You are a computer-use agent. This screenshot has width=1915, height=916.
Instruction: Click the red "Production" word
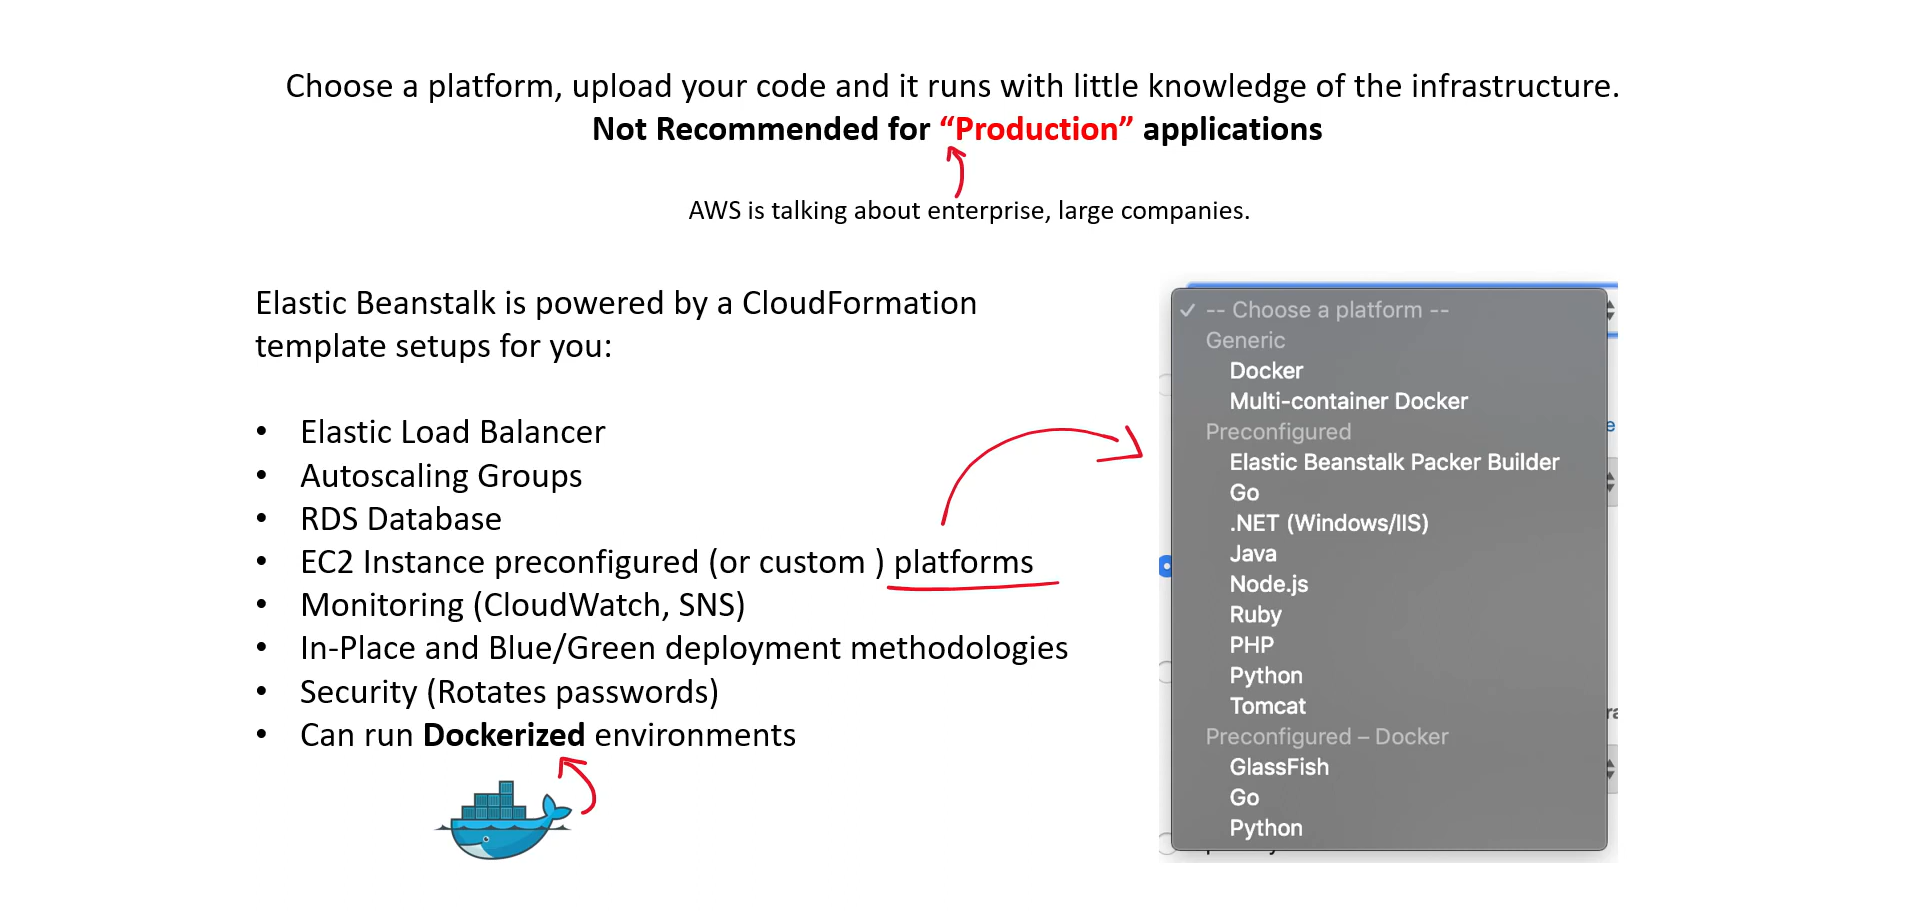point(1036,129)
